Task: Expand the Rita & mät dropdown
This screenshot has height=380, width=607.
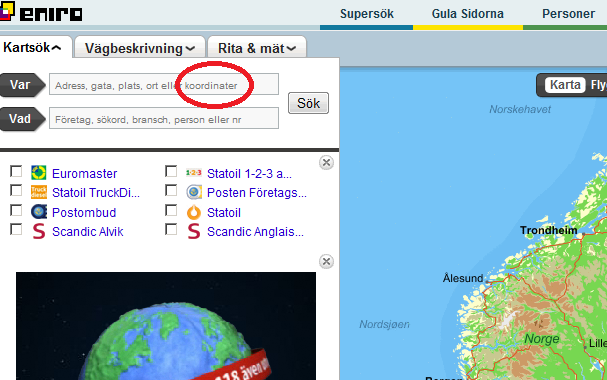Action: click(257, 48)
